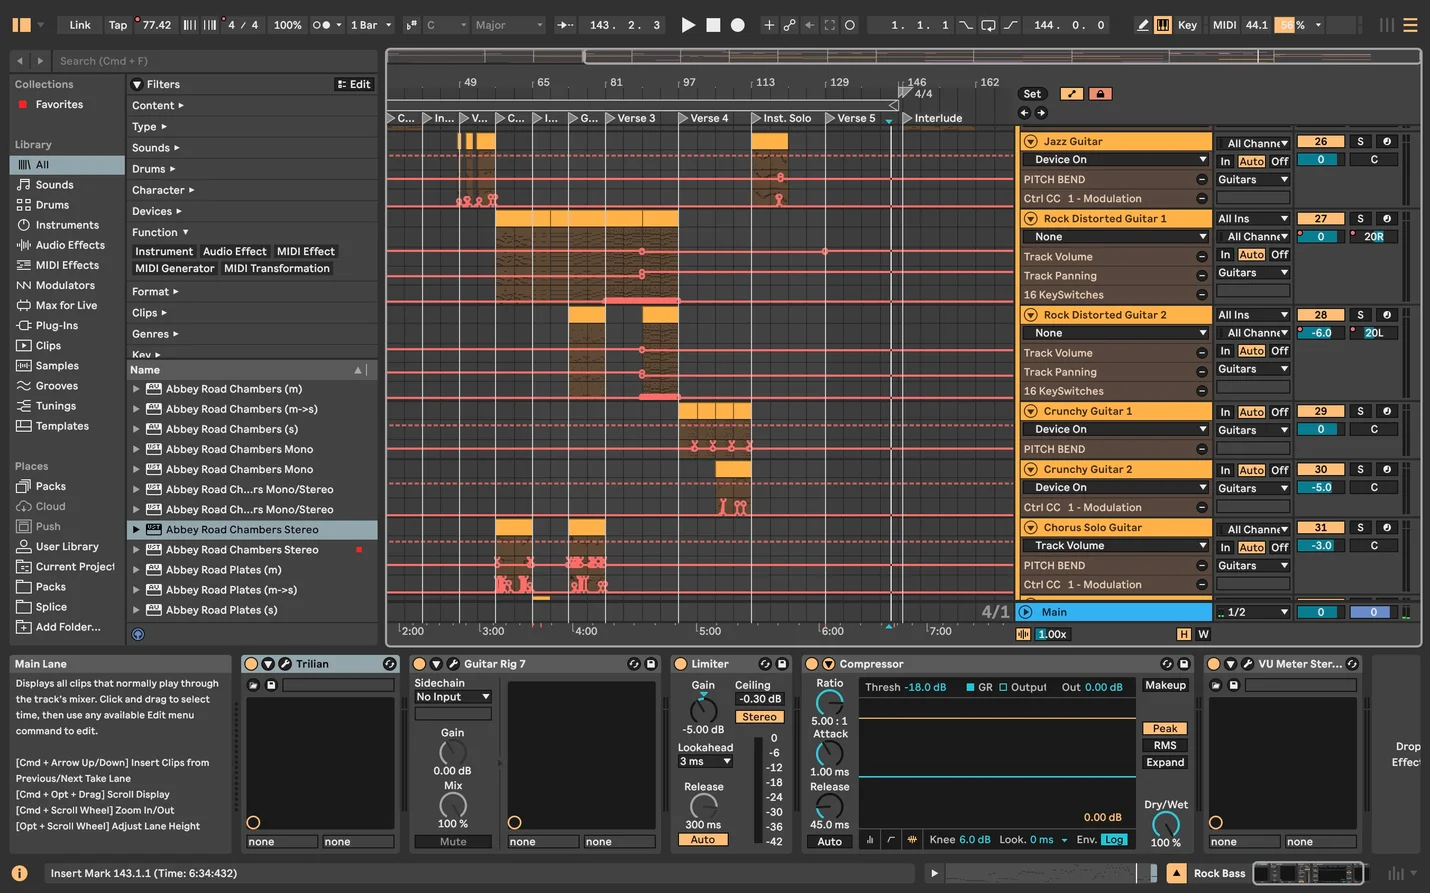
Task: Toggle the Lock Envelopes button
Action: [1100, 94]
